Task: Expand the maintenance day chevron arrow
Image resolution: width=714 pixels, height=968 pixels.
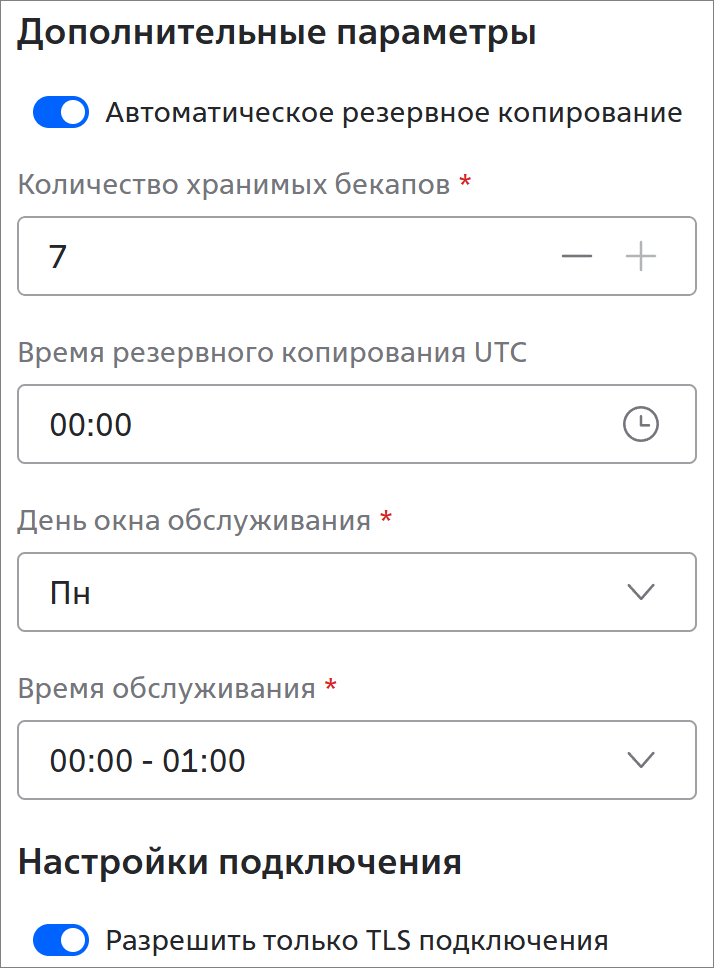Action: coord(640,592)
